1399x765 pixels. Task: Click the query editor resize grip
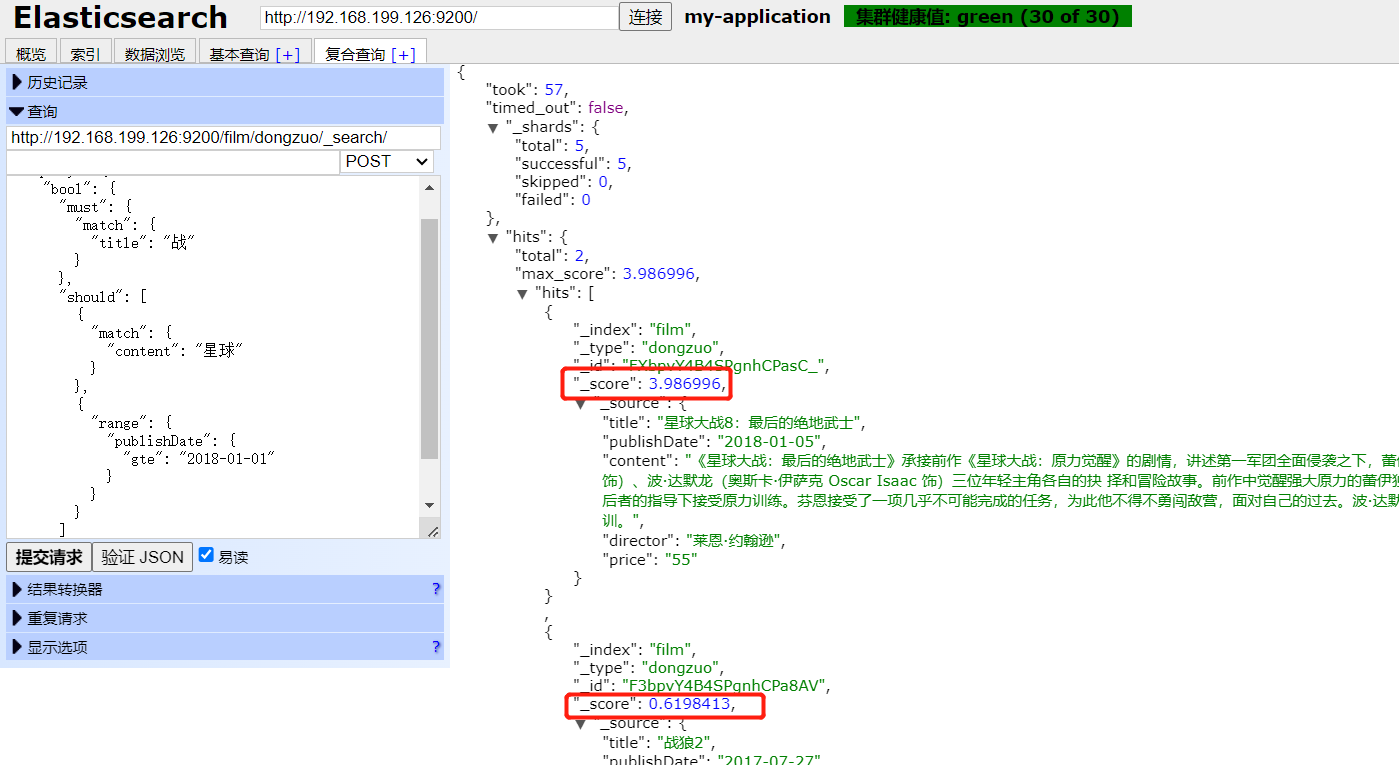pyautogui.click(x=432, y=532)
